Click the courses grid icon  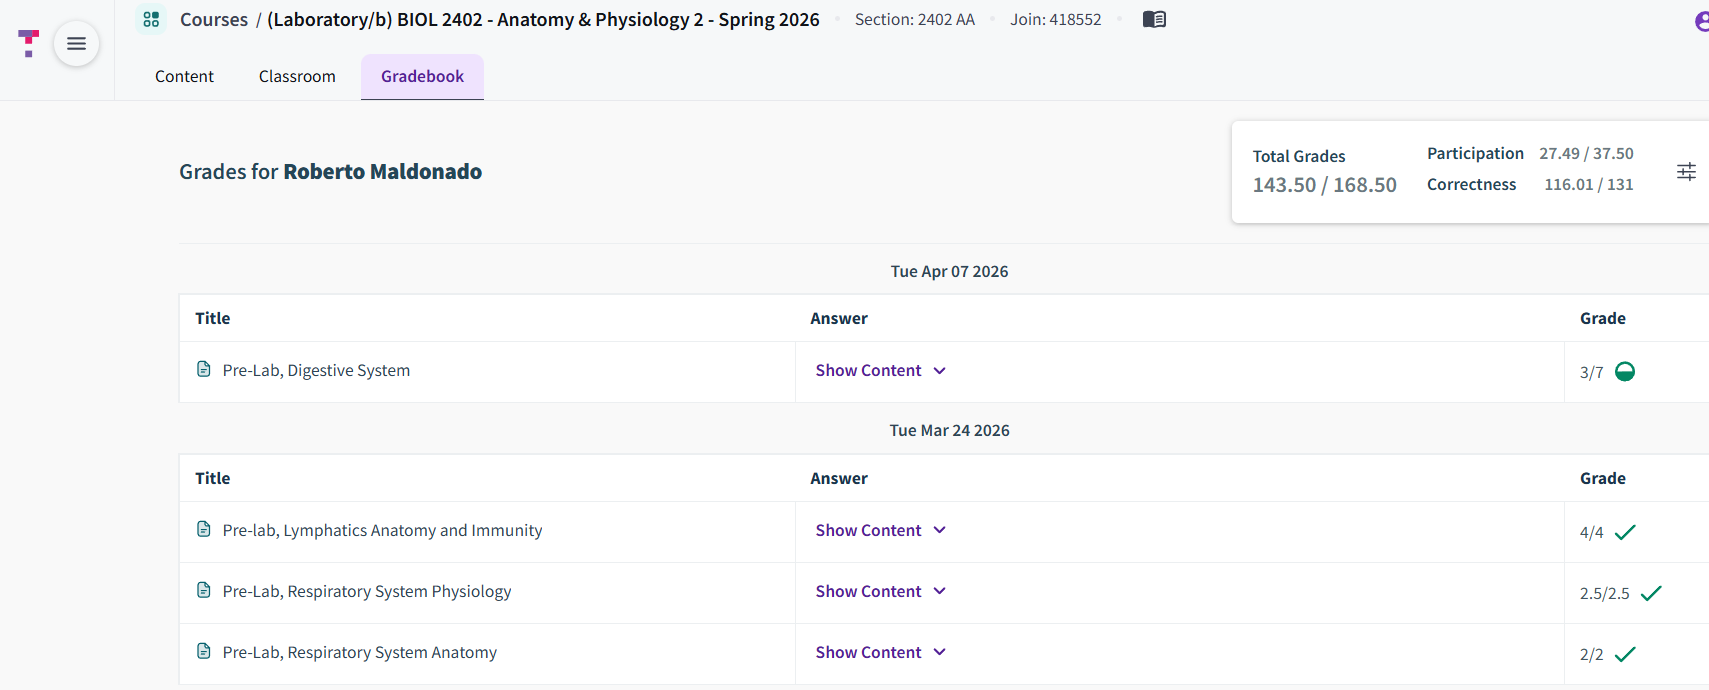[151, 20]
